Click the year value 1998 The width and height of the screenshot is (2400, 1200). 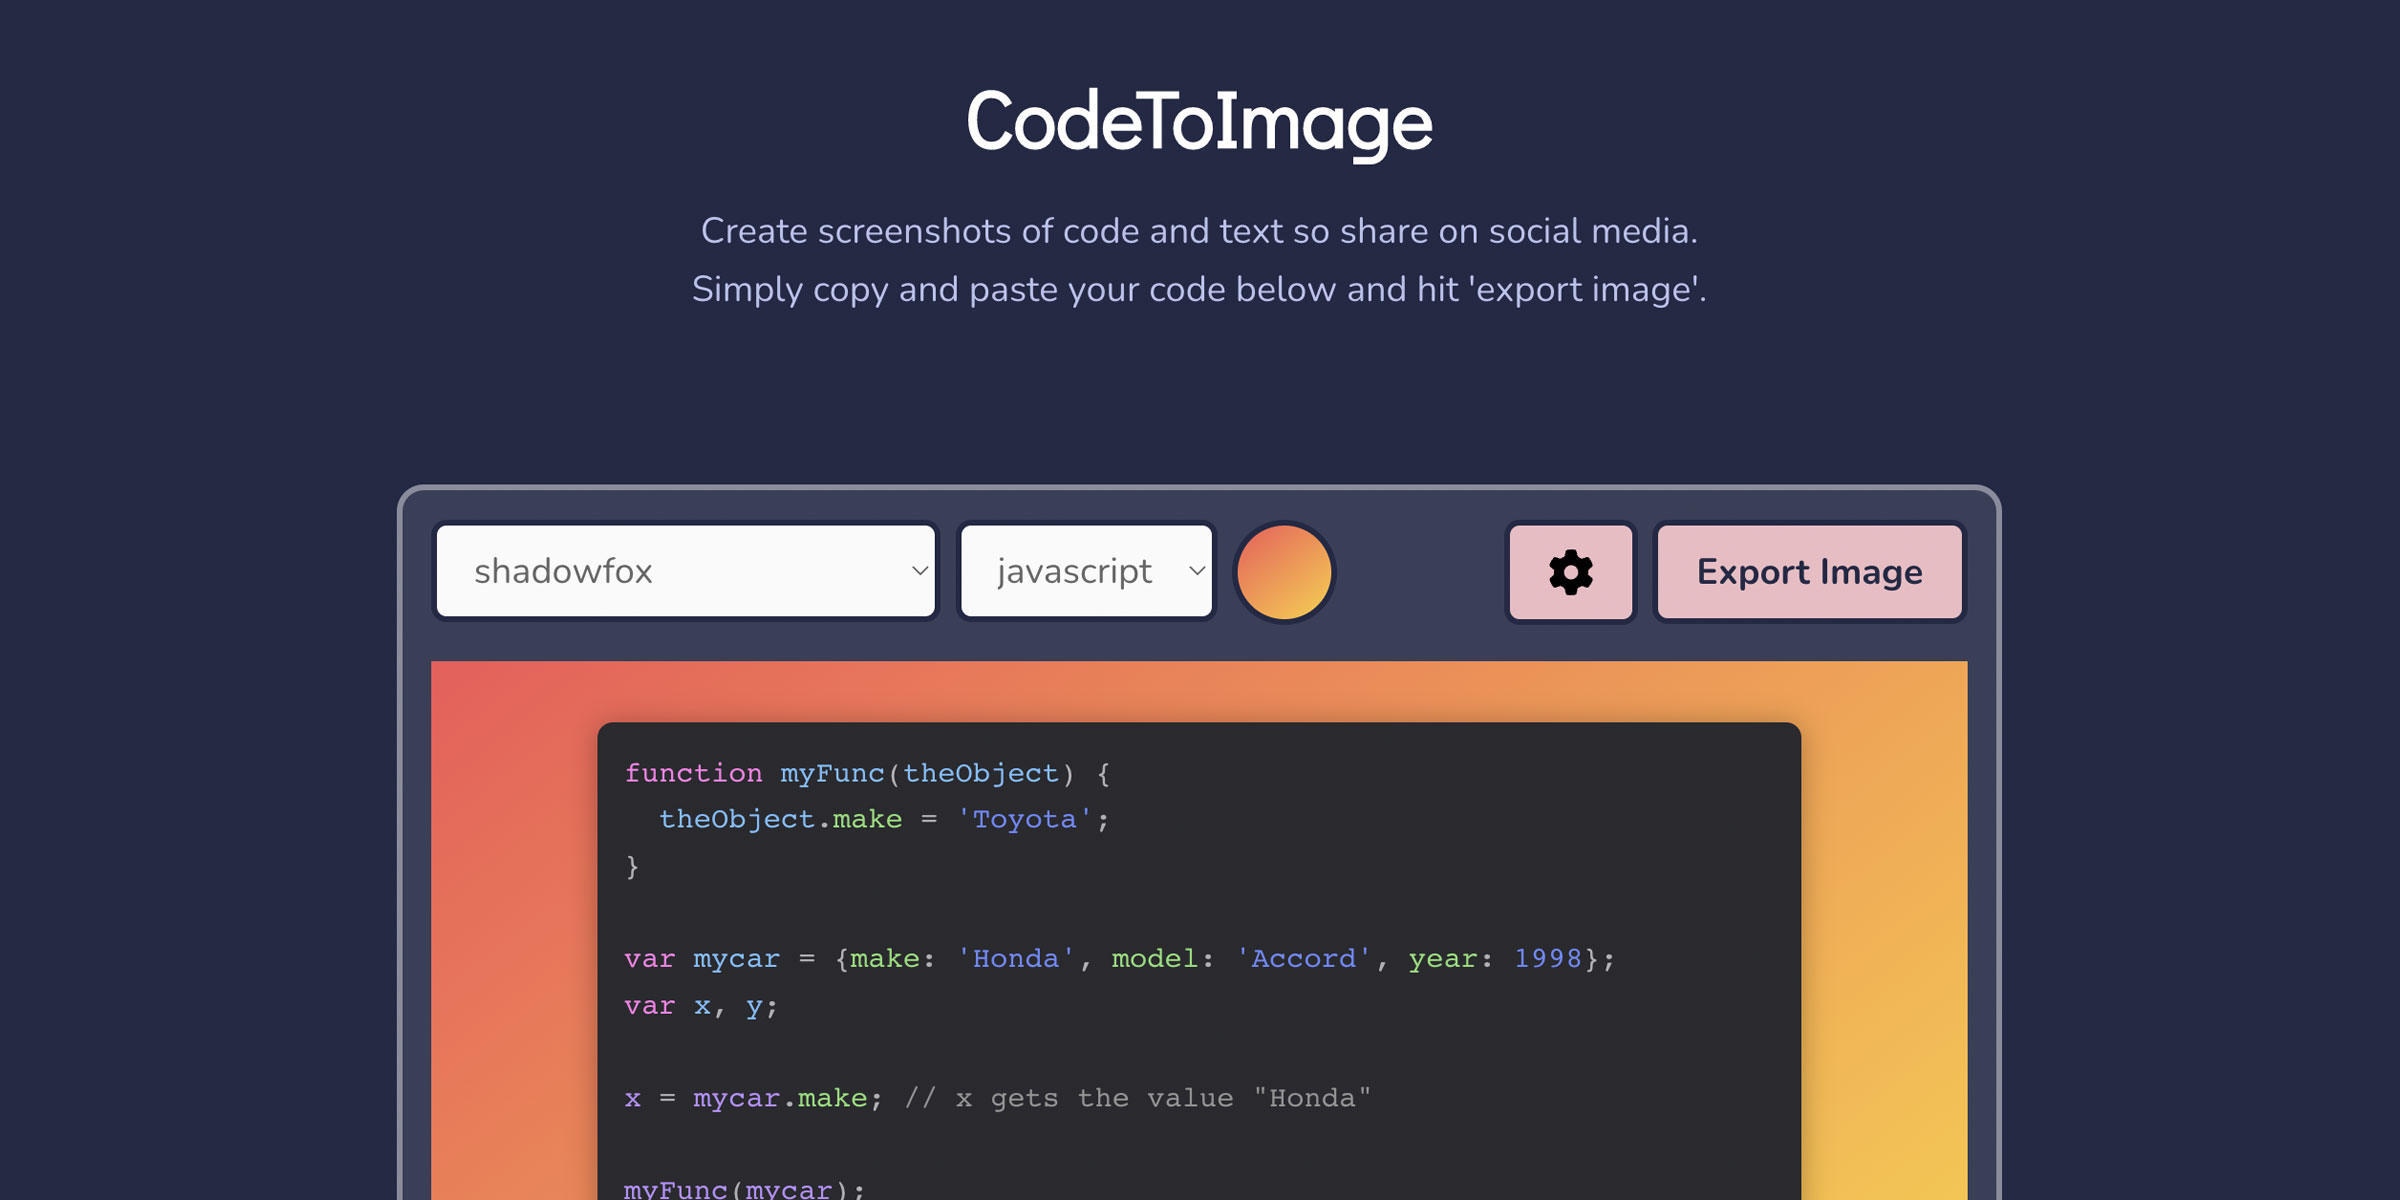(x=1549, y=958)
